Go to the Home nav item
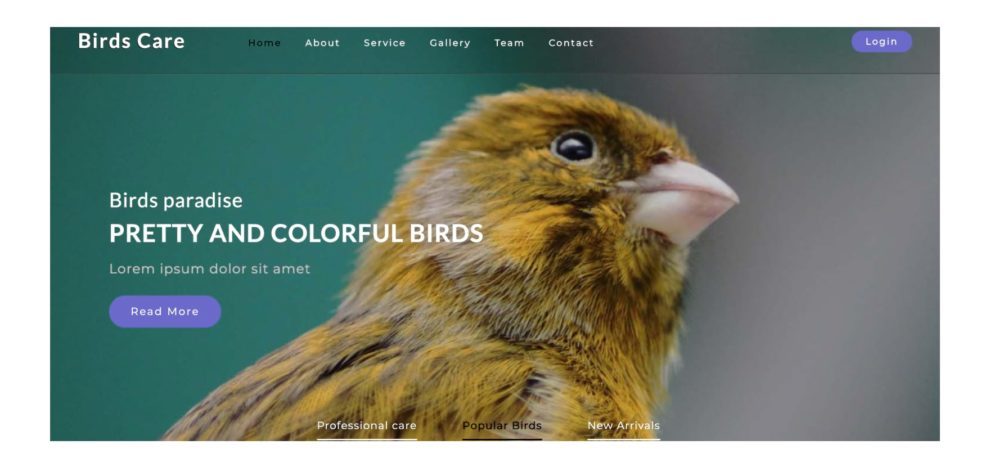This screenshot has width=990, height=467. pyautogui.click(x=264, y=43)
